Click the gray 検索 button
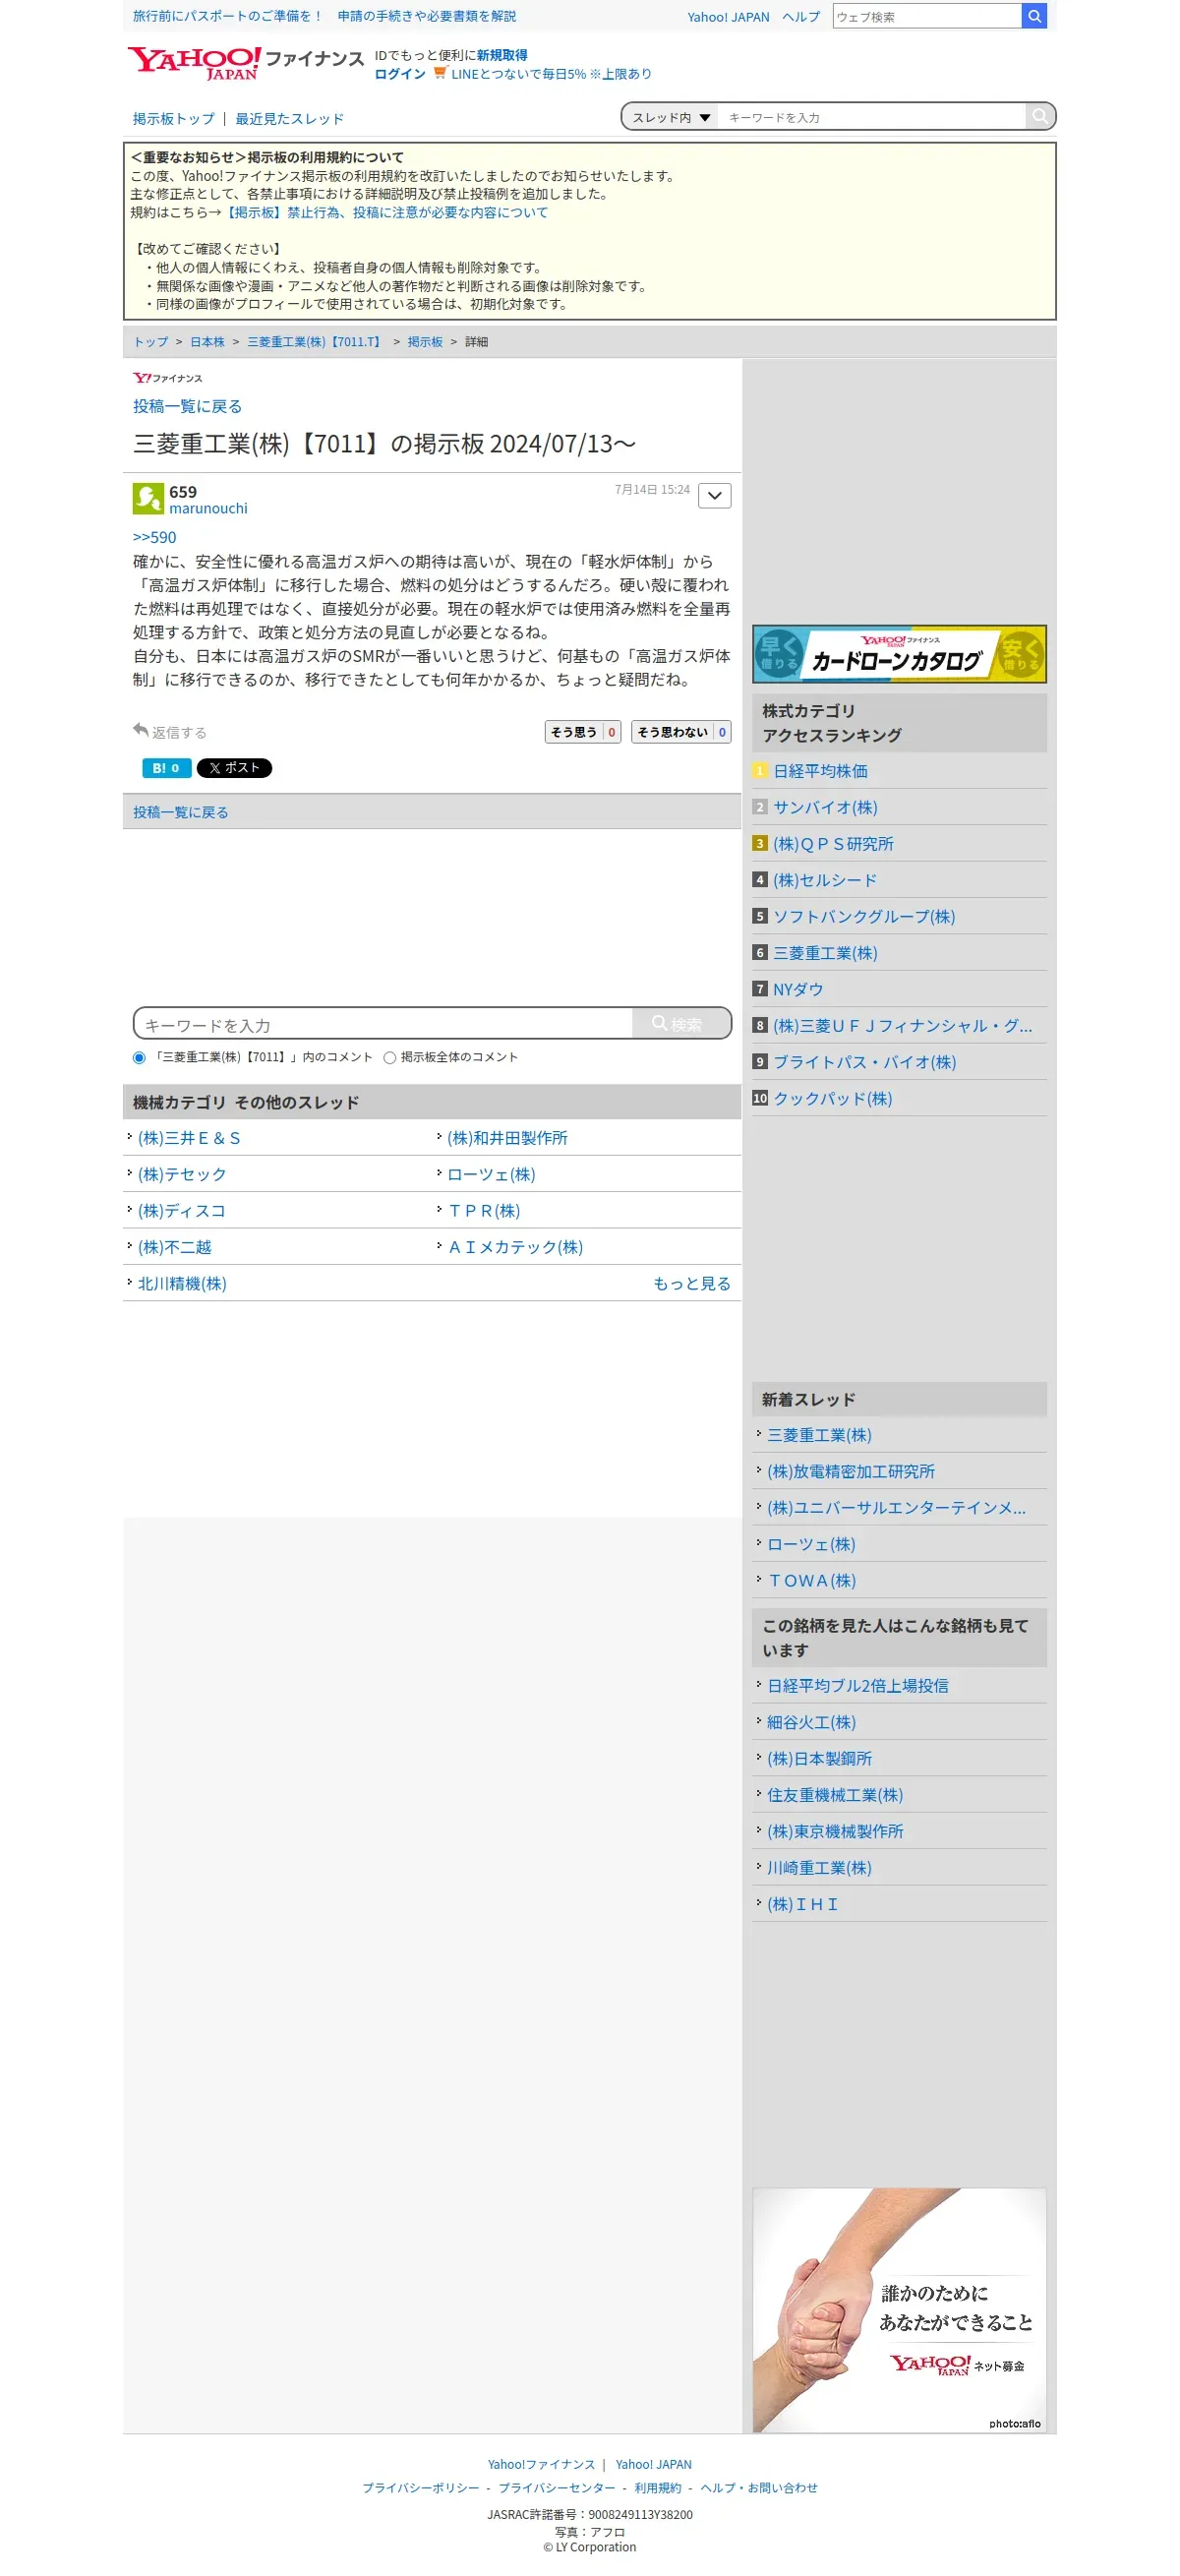The width and height of the screenshot is (1180, 2576). pos(681,1024)
